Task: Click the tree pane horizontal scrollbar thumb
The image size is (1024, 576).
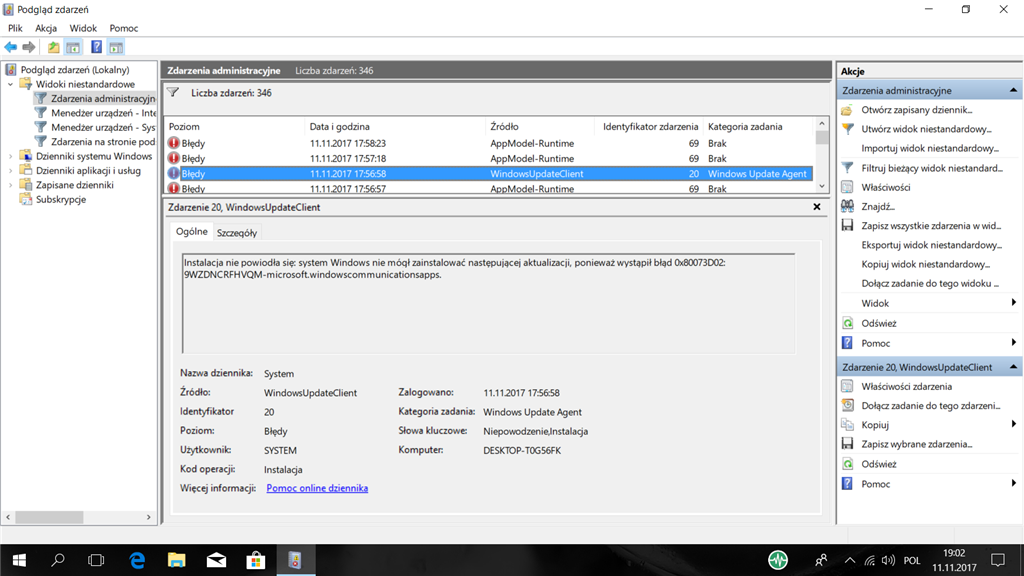Action: click(x=50, y=517)
